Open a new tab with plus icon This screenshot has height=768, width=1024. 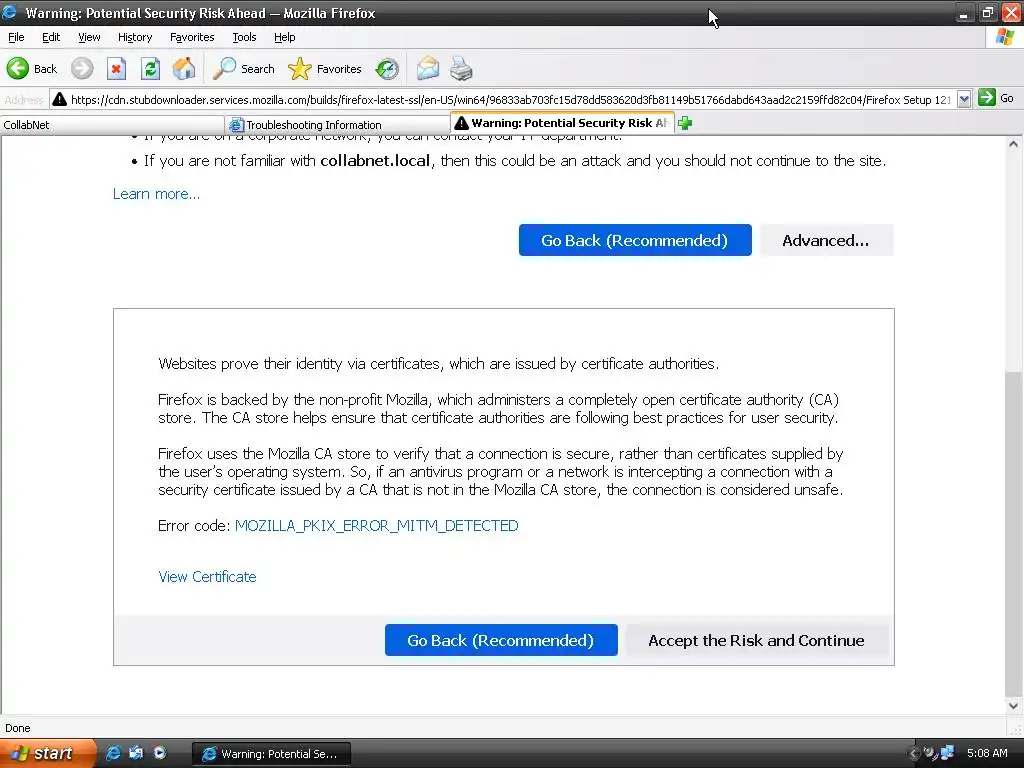(x=685, y=123)
